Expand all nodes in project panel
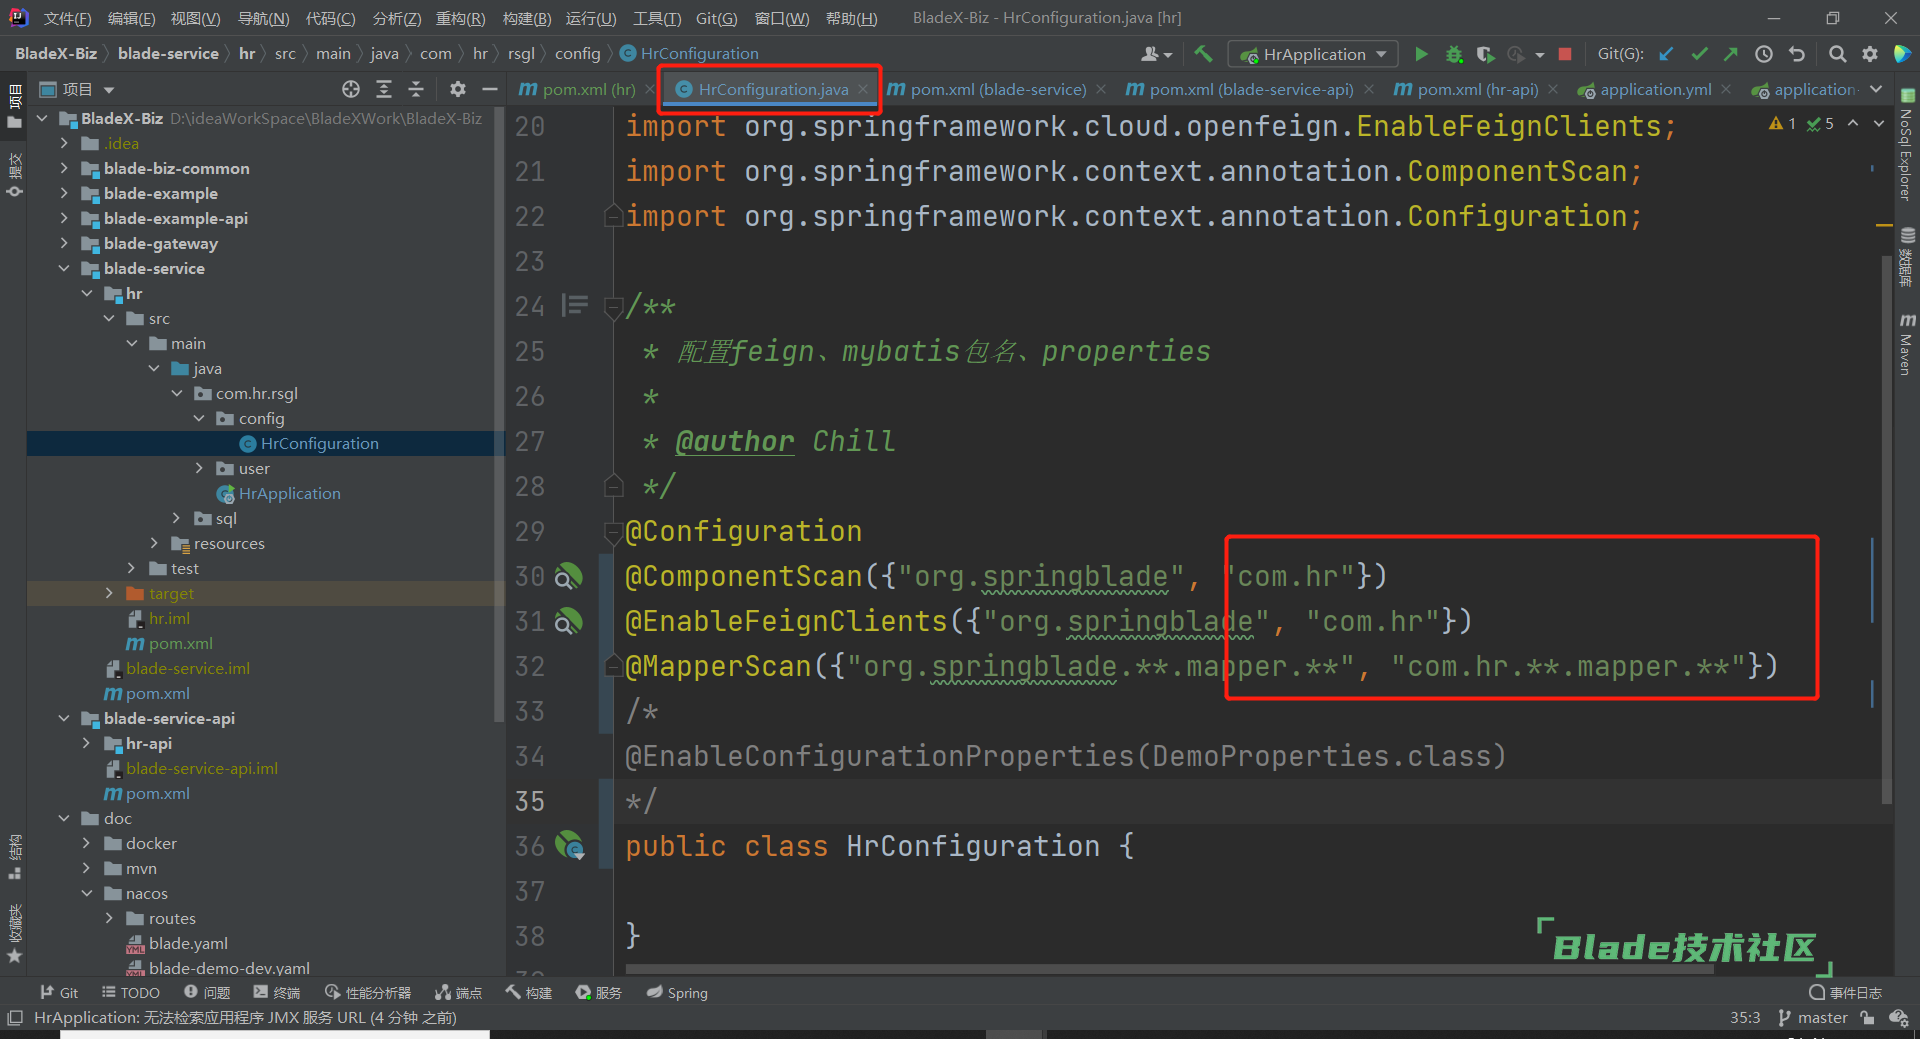 tap(384, 89)
